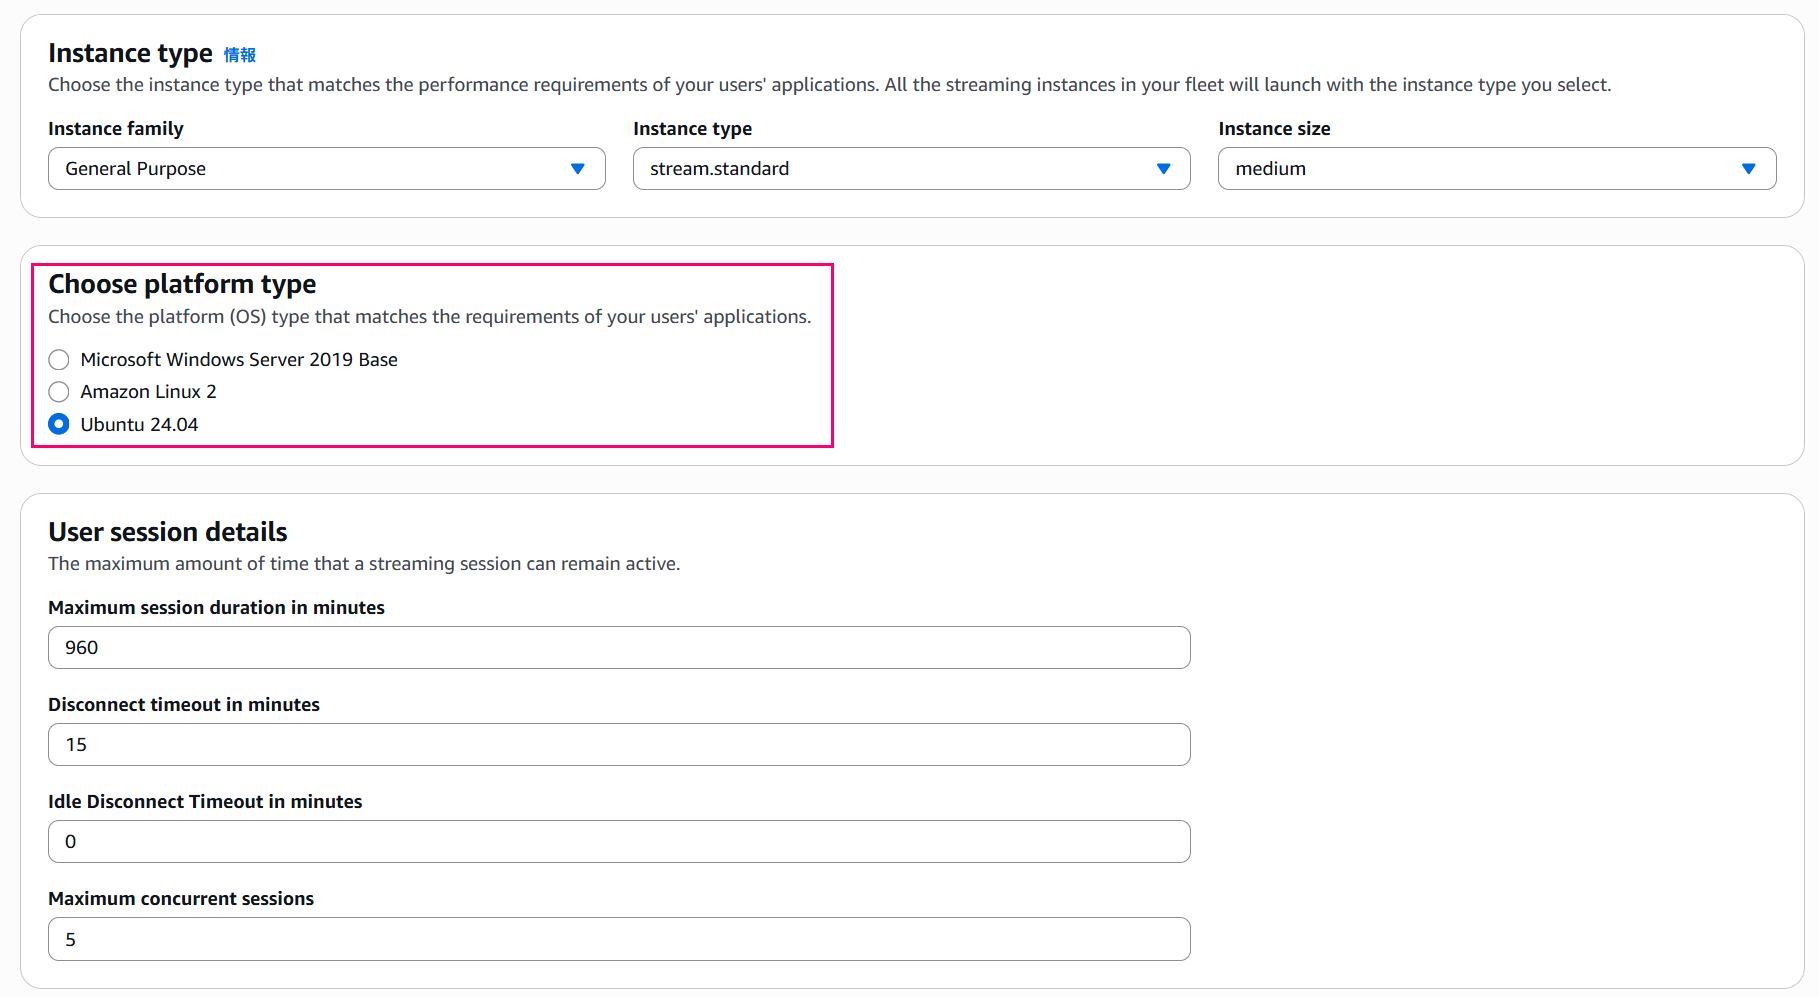
Task: Click the Disconnect timeout in minutes label
Action: (x=184, y=704)
